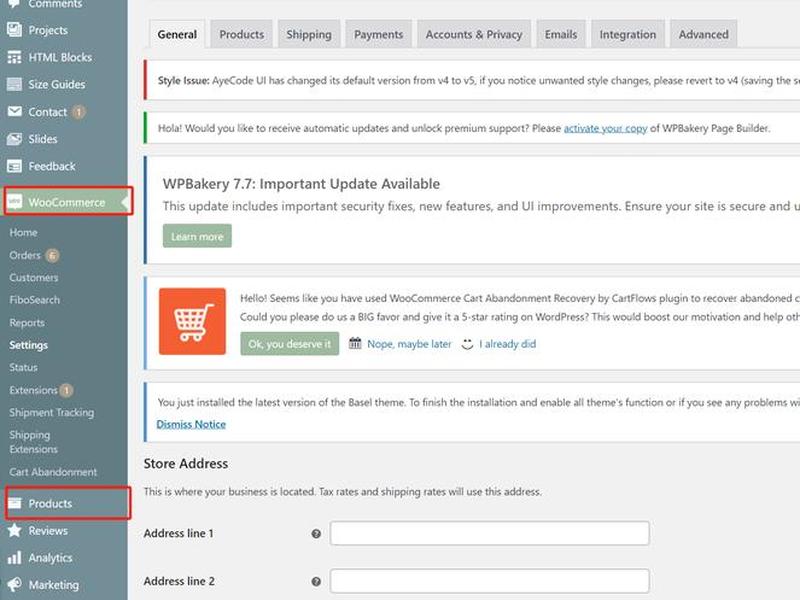Open the Orders submenu item
The height and width of the screenshot is (600, 800).
24,255
